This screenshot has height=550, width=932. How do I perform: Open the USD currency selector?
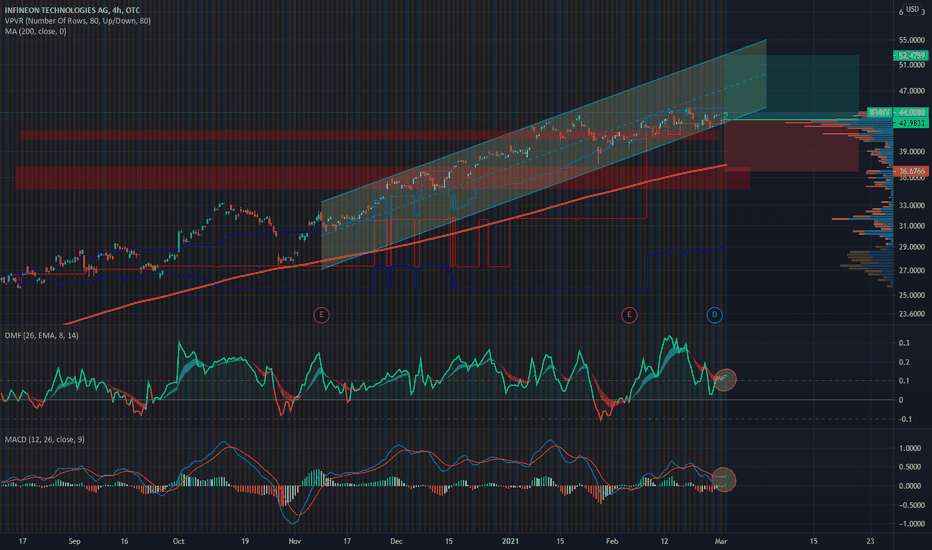coord(912,9)
